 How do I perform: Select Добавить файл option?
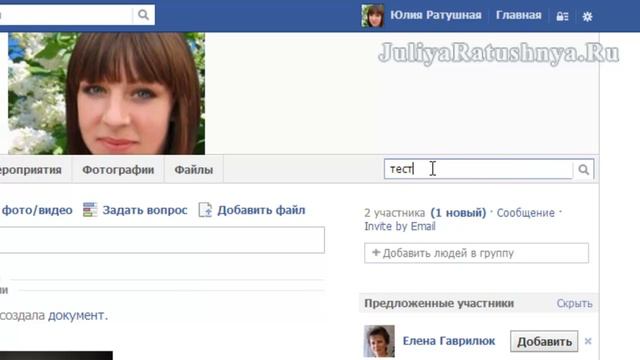[x=261, y=210]
